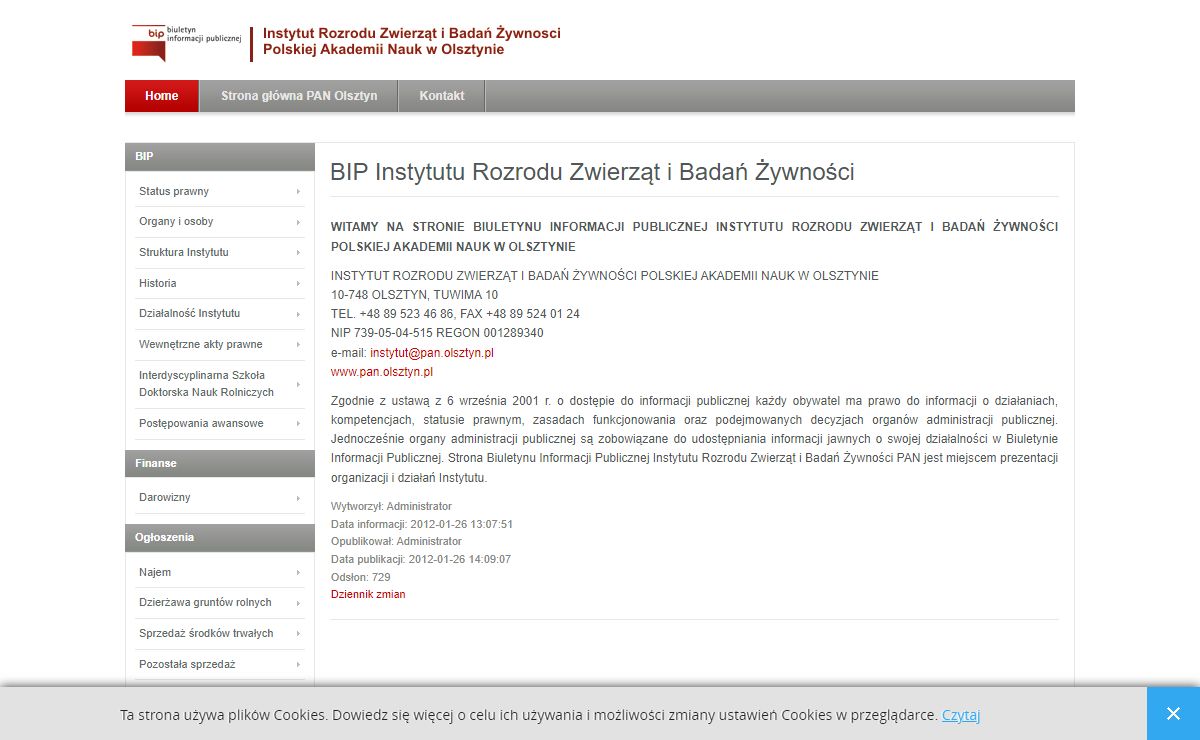Image resolution: width=1200 pixels, height=740 pixels.
Task: Open Najem under Ogłoszenia
Action: click(220, 572)
